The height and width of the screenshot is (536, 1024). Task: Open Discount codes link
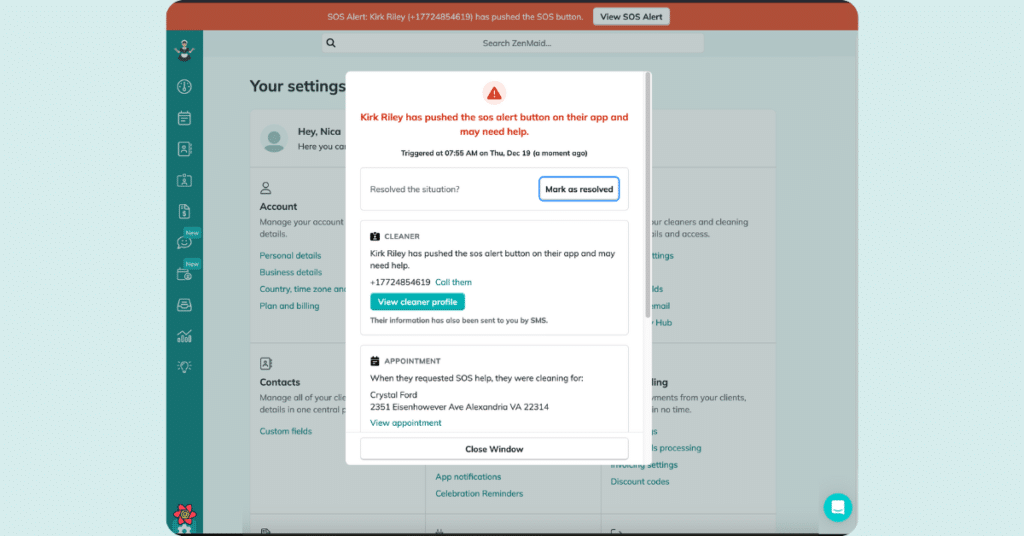tap(640, 482)
